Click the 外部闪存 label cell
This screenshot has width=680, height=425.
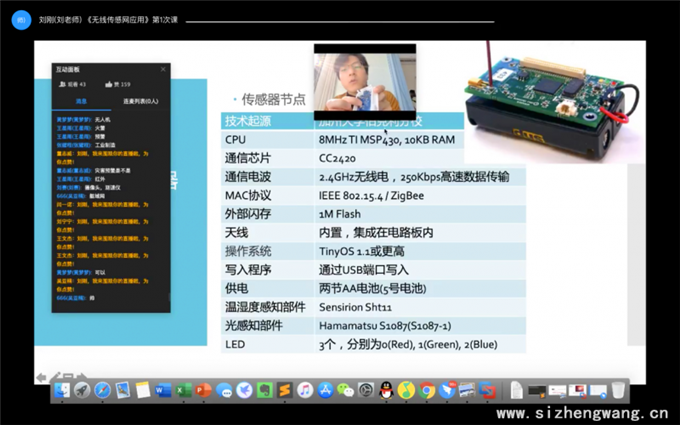pyautogui.click(x=268, y=214)
